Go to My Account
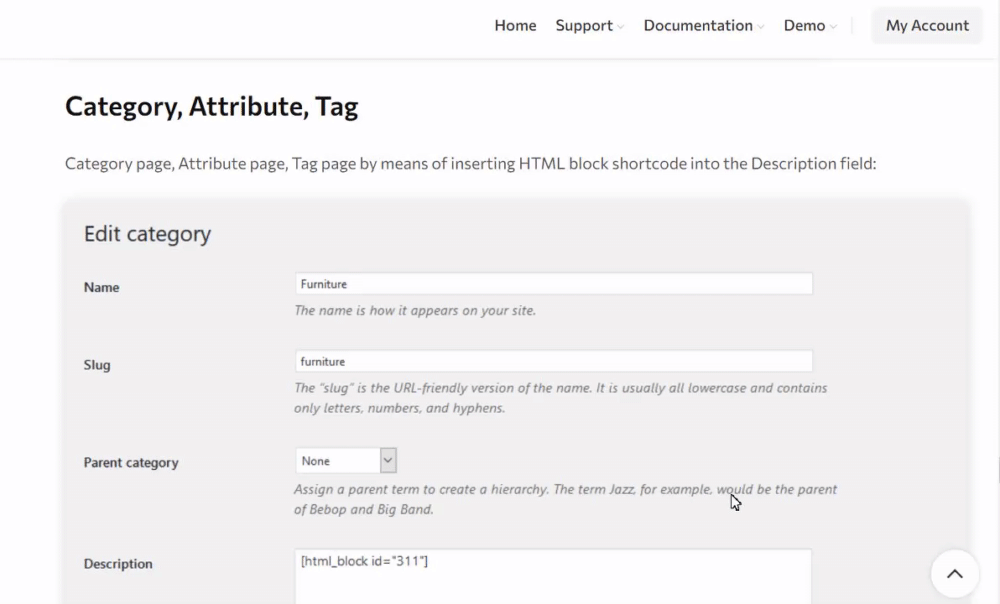This screenshot has height=604, width=1000. pyautogui.click(x=927, y=26)
